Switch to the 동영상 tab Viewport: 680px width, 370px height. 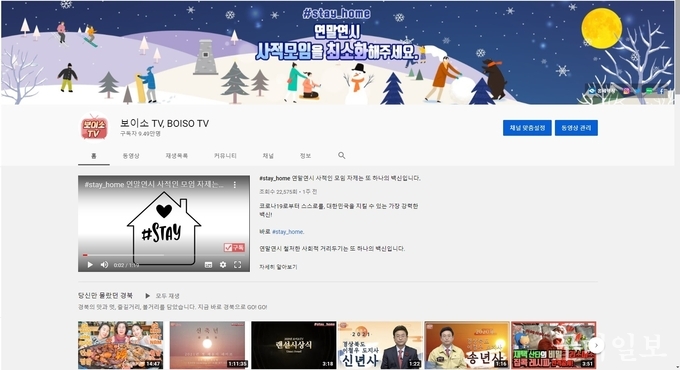coord(131,155)
